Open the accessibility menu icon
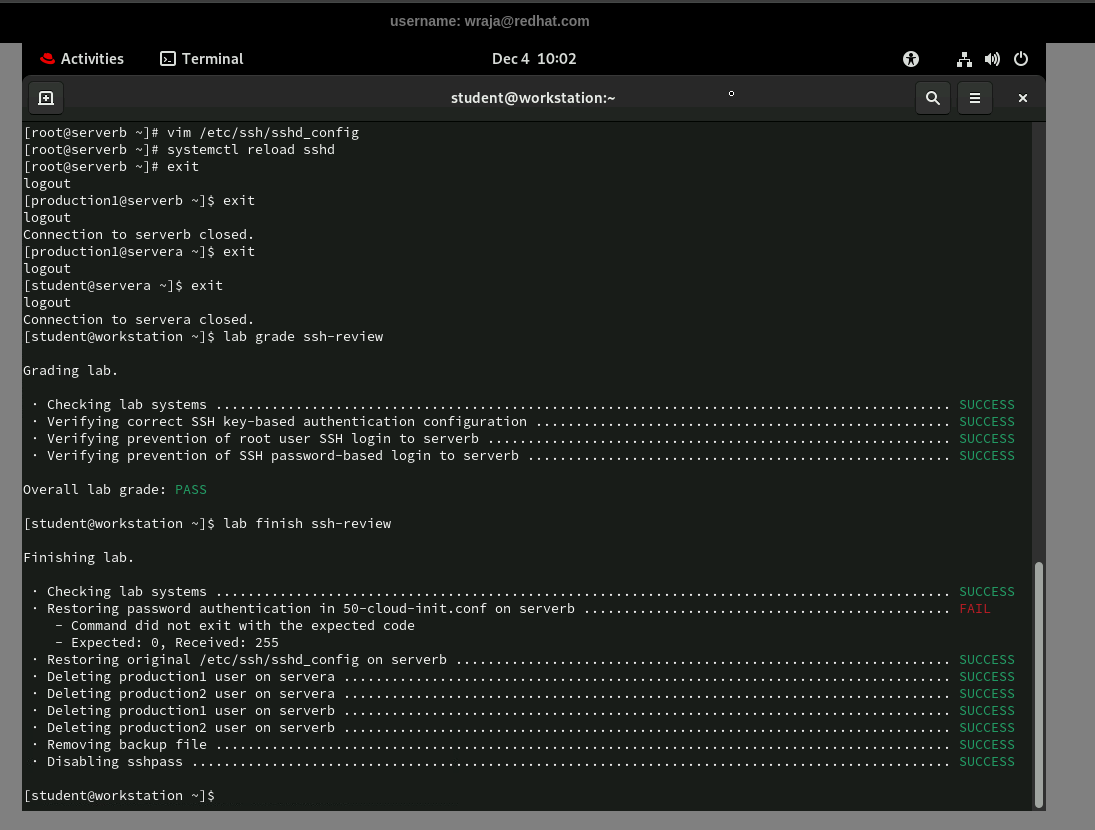This screenshot has width=1095, height=830. point(910,59)
